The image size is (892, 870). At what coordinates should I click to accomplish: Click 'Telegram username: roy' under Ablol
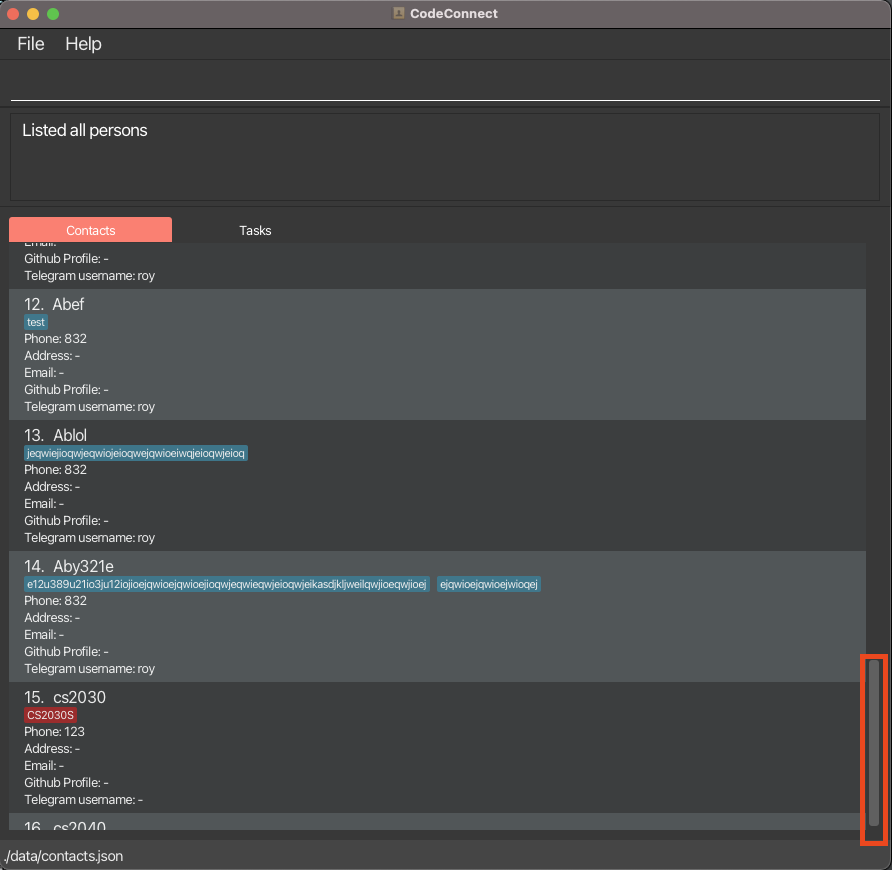click(89, 538)
